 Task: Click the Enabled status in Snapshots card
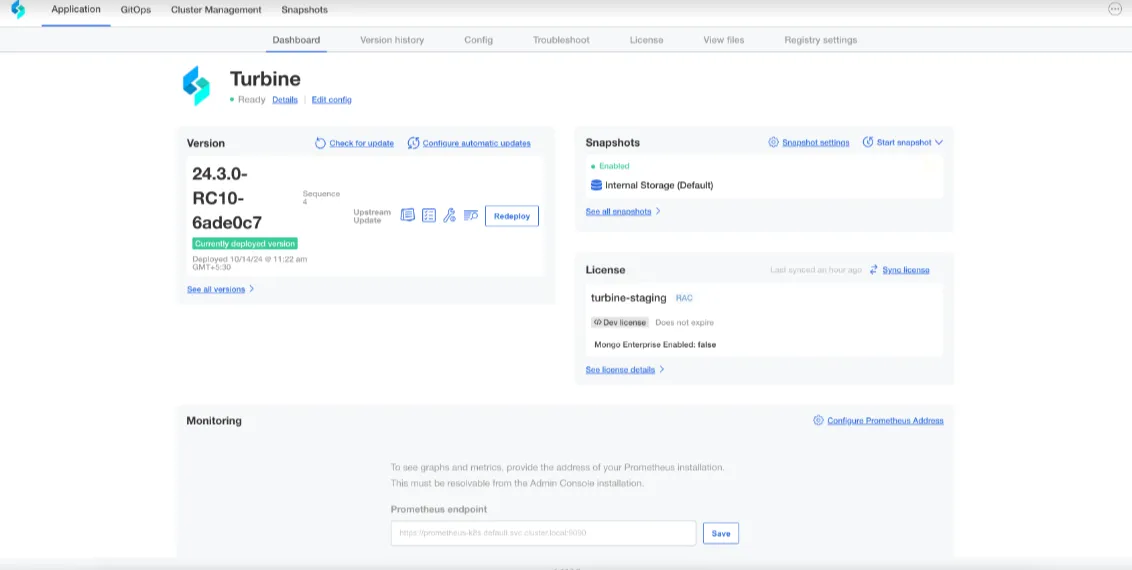(614, 166)
